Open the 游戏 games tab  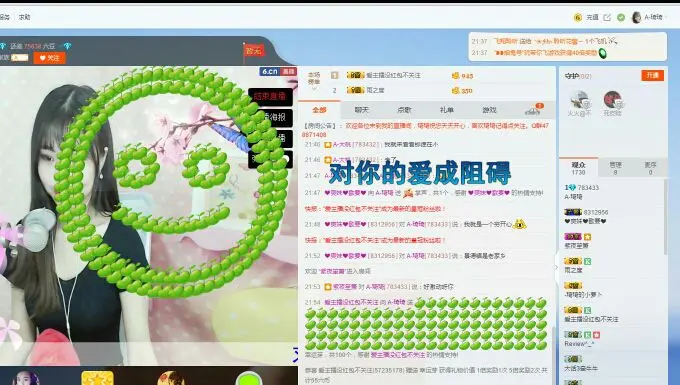pos(489,110)
